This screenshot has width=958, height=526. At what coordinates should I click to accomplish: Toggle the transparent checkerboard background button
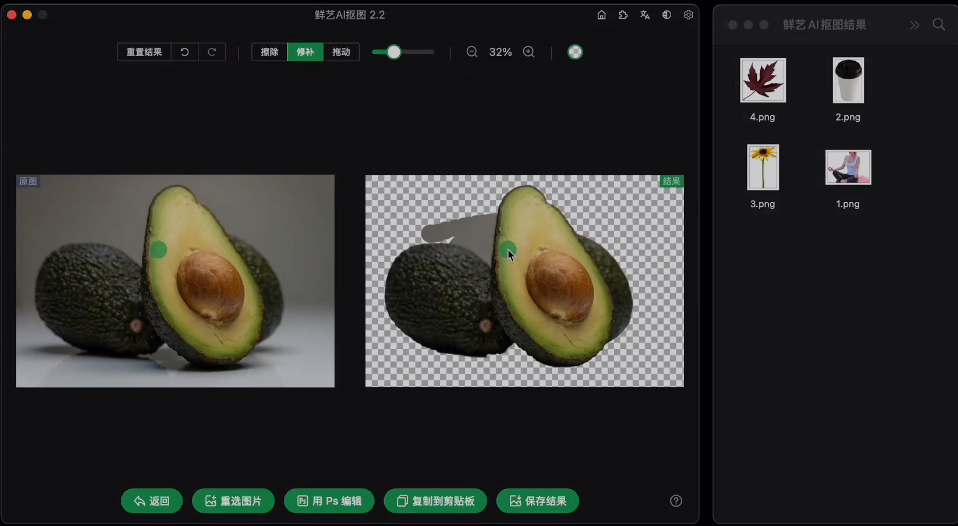coord(575,52)
